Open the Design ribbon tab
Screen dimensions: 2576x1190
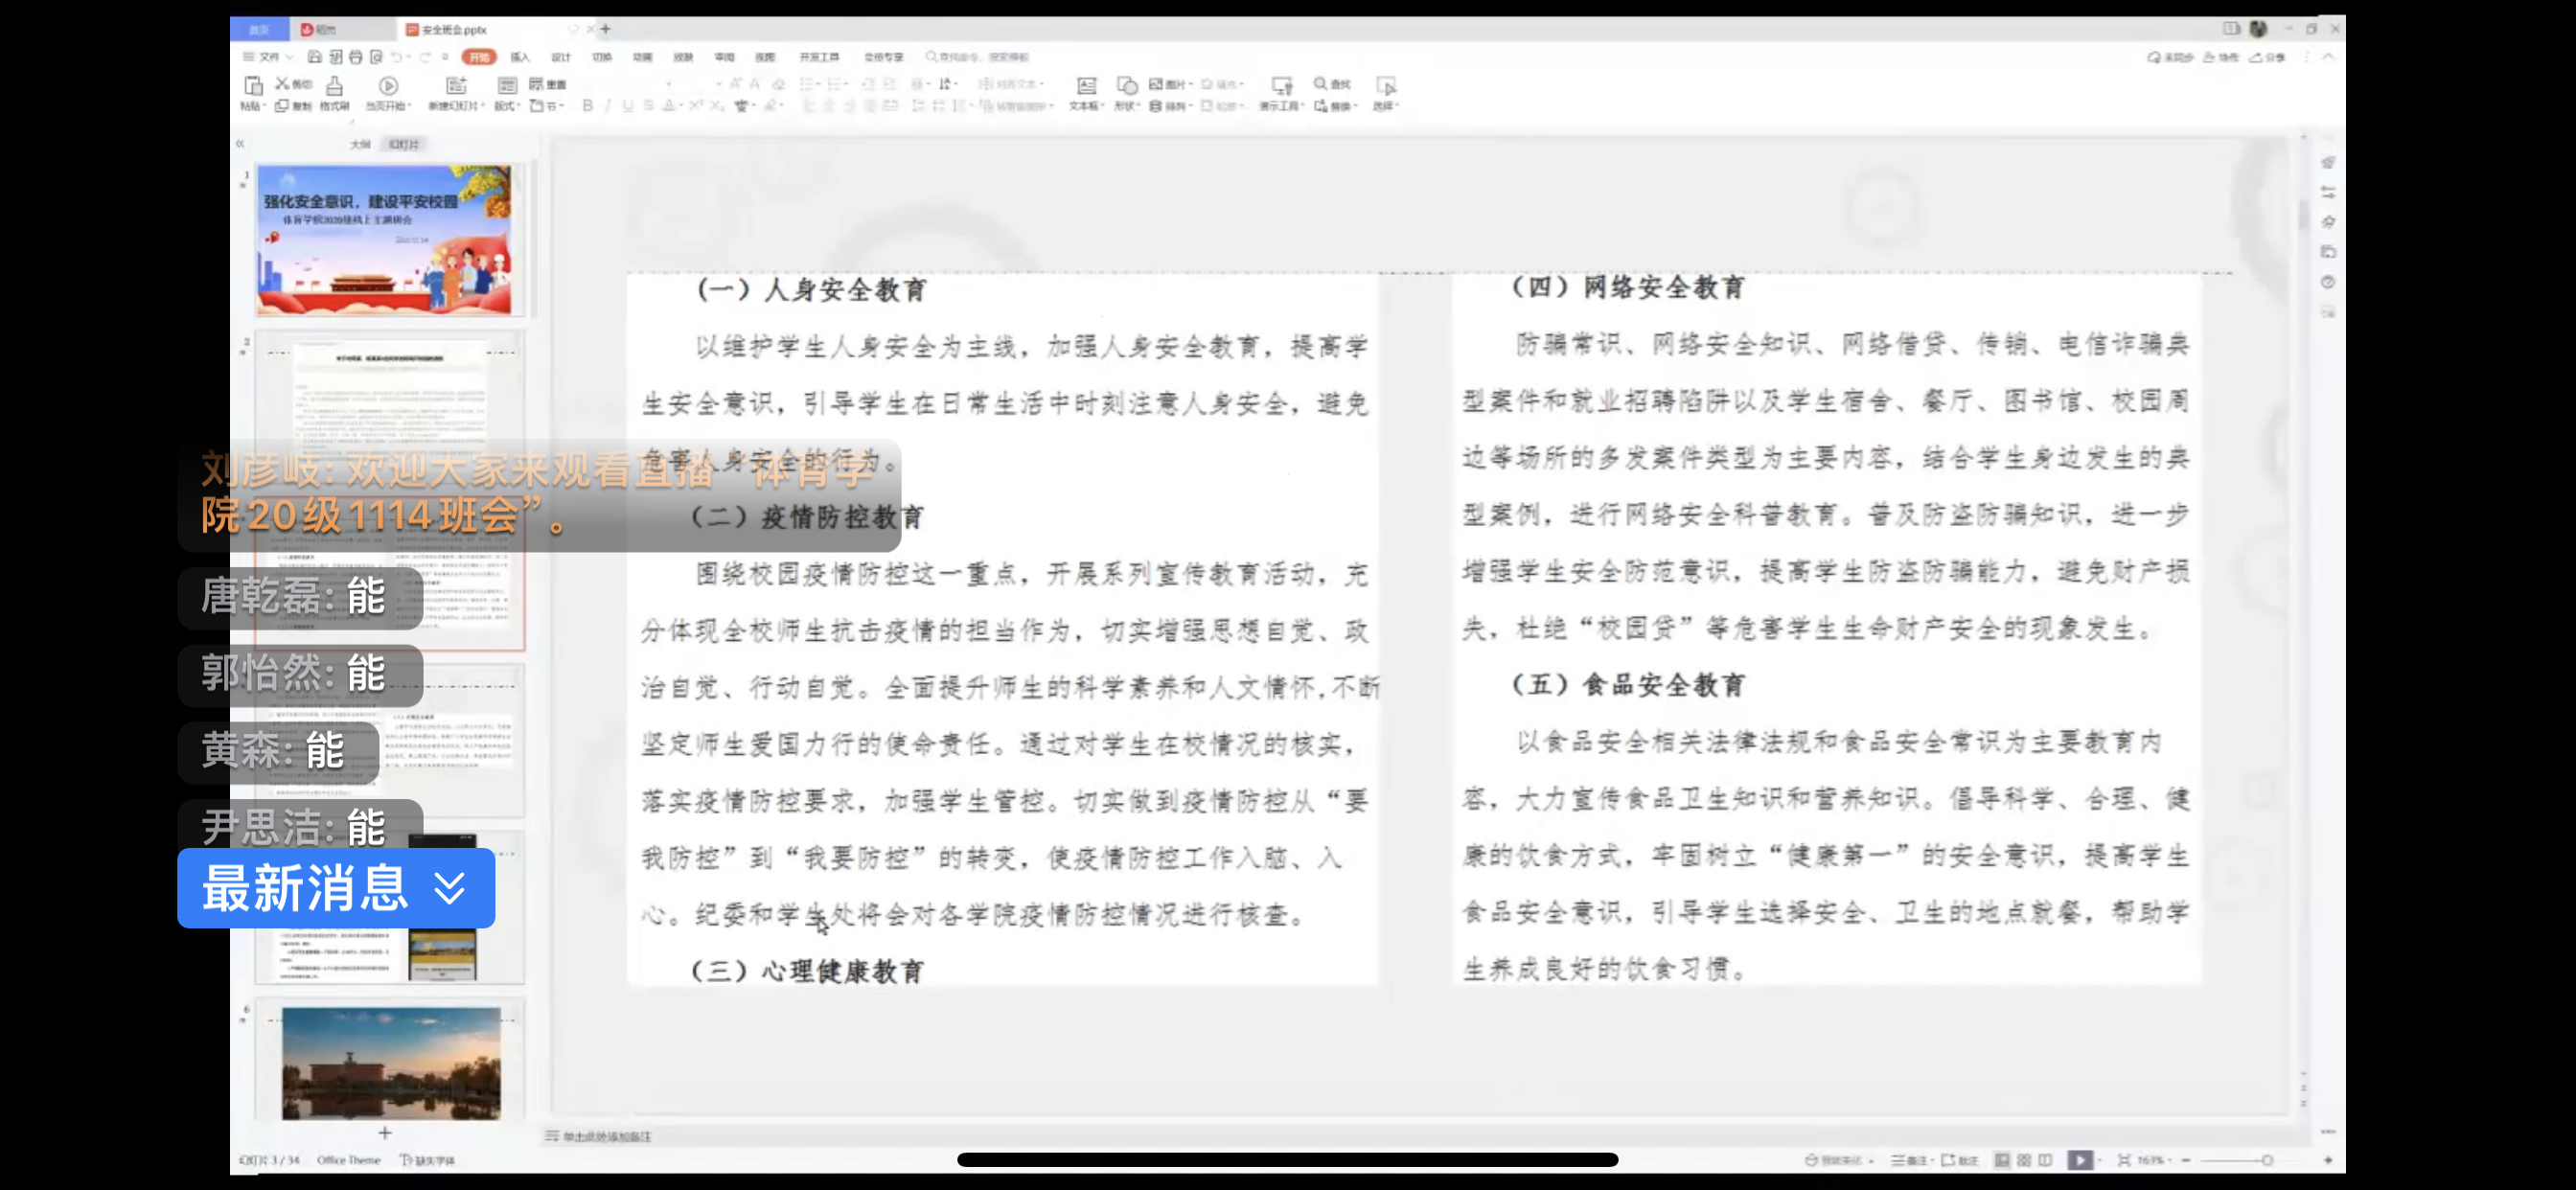pyautogui.click(x=561, y=57)
